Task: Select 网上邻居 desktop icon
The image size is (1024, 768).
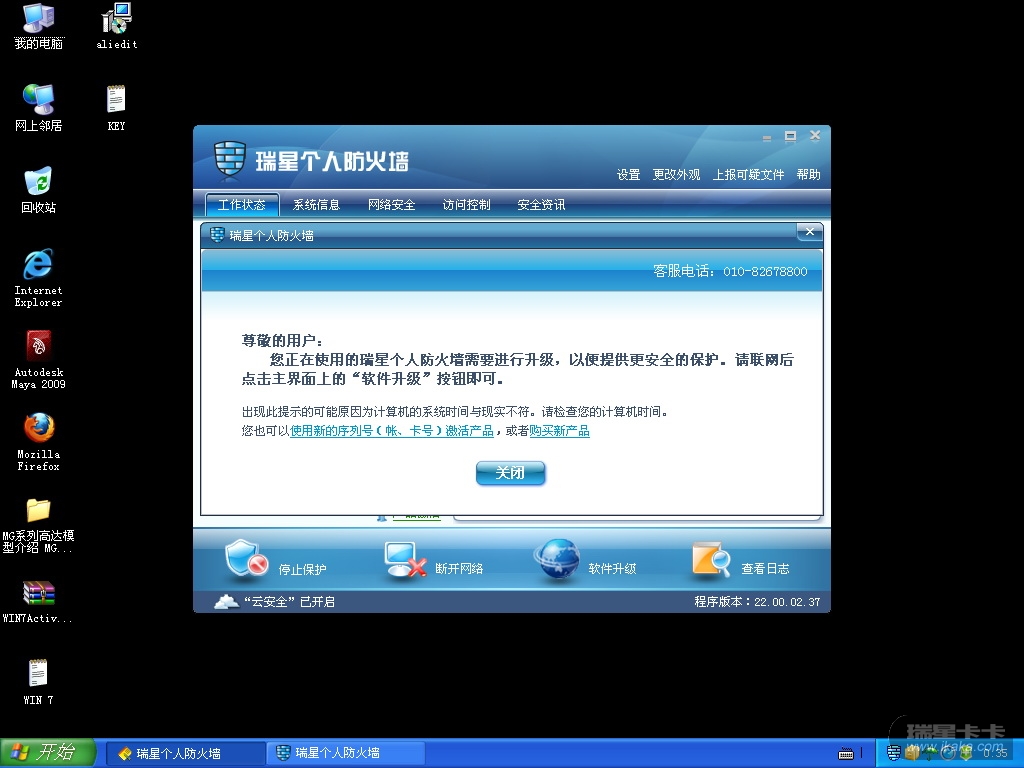Action: (39, 108)
